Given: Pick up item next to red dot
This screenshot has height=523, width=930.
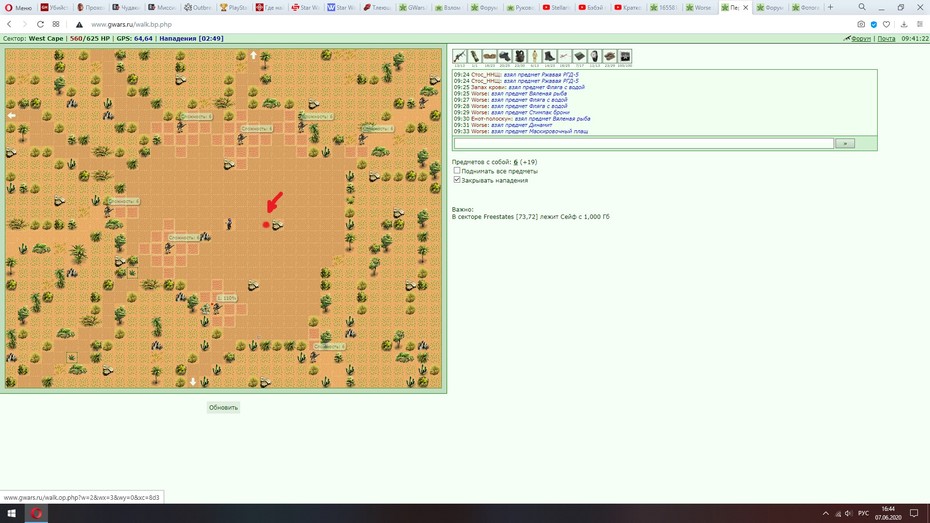Looking at the screenshot, I should tap(278, 225).
